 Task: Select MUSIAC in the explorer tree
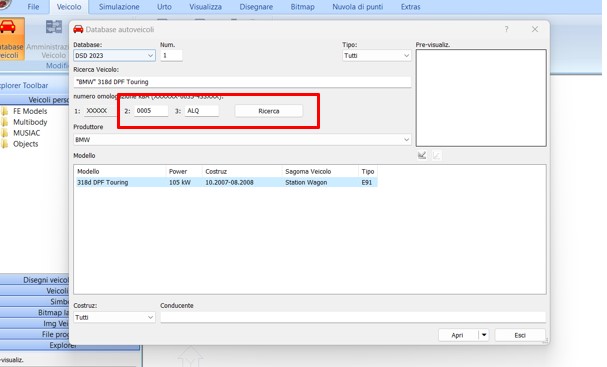point(27,133)
